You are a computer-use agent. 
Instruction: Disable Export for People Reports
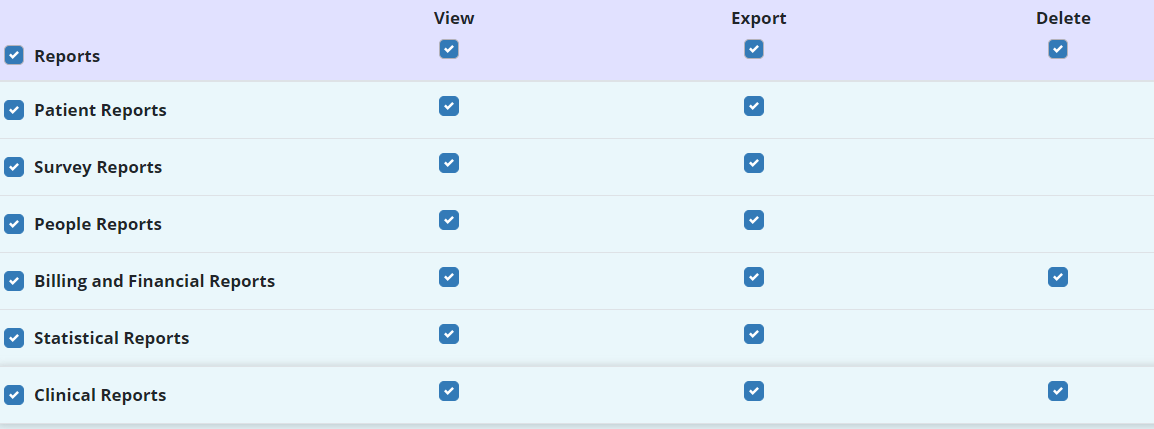[754, 220]
